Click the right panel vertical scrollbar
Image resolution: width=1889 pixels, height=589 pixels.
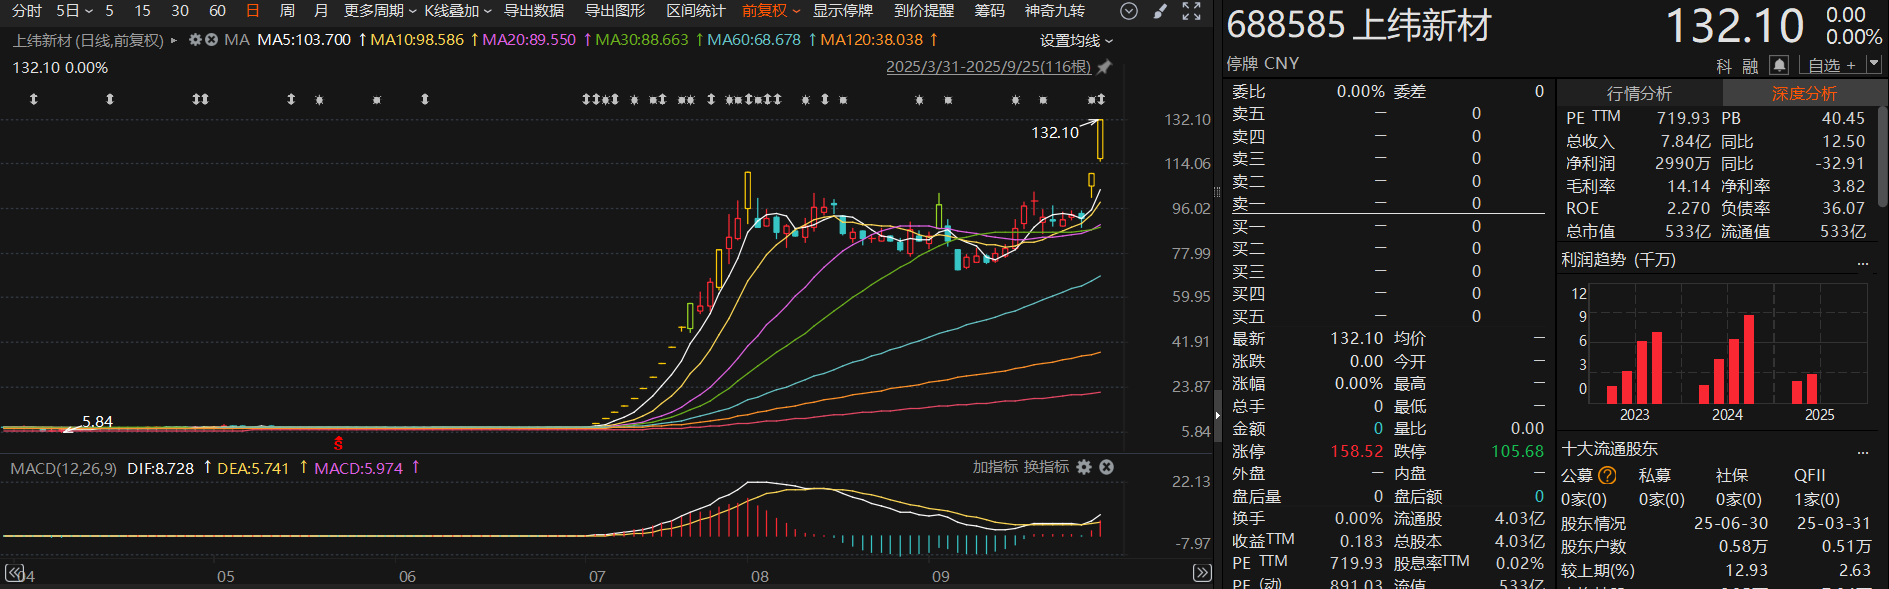[1883, 150]
